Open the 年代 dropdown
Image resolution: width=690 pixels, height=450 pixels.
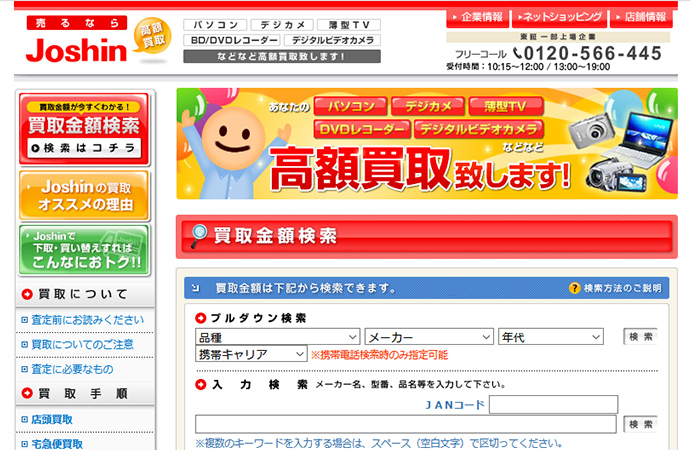(551, 337)
